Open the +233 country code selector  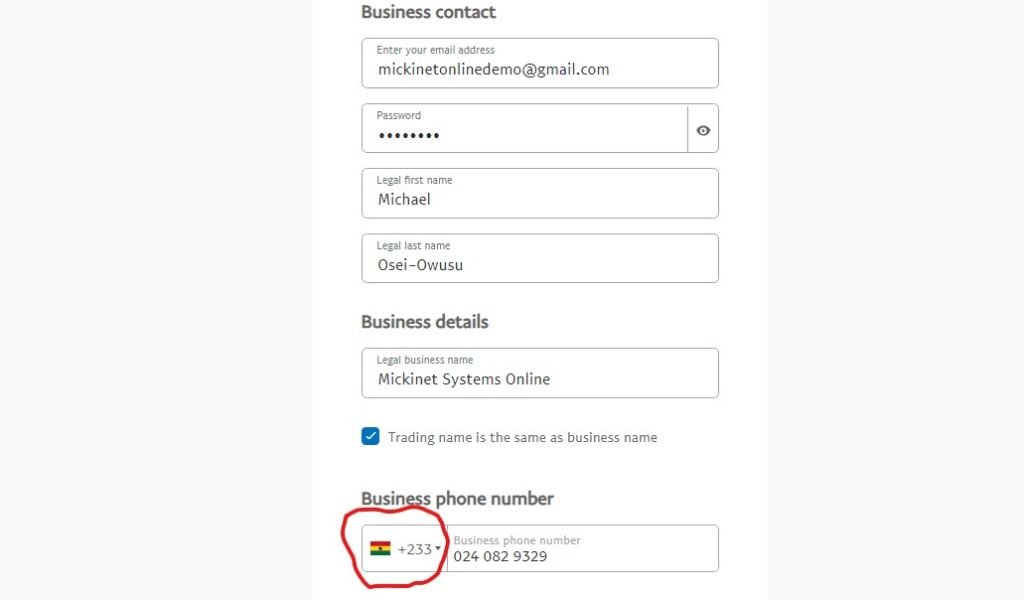coord(414,549)
